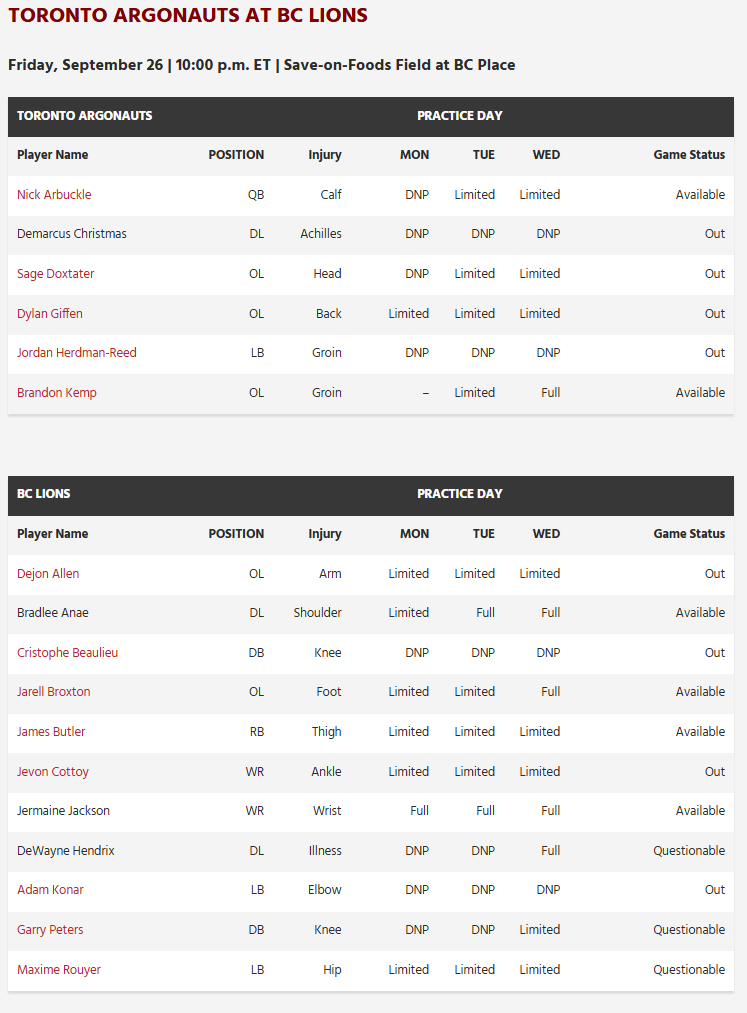Open Maxime Rouyer's player link
Image resolution: width=747 pixels, height=1013 pixels.
59,970
